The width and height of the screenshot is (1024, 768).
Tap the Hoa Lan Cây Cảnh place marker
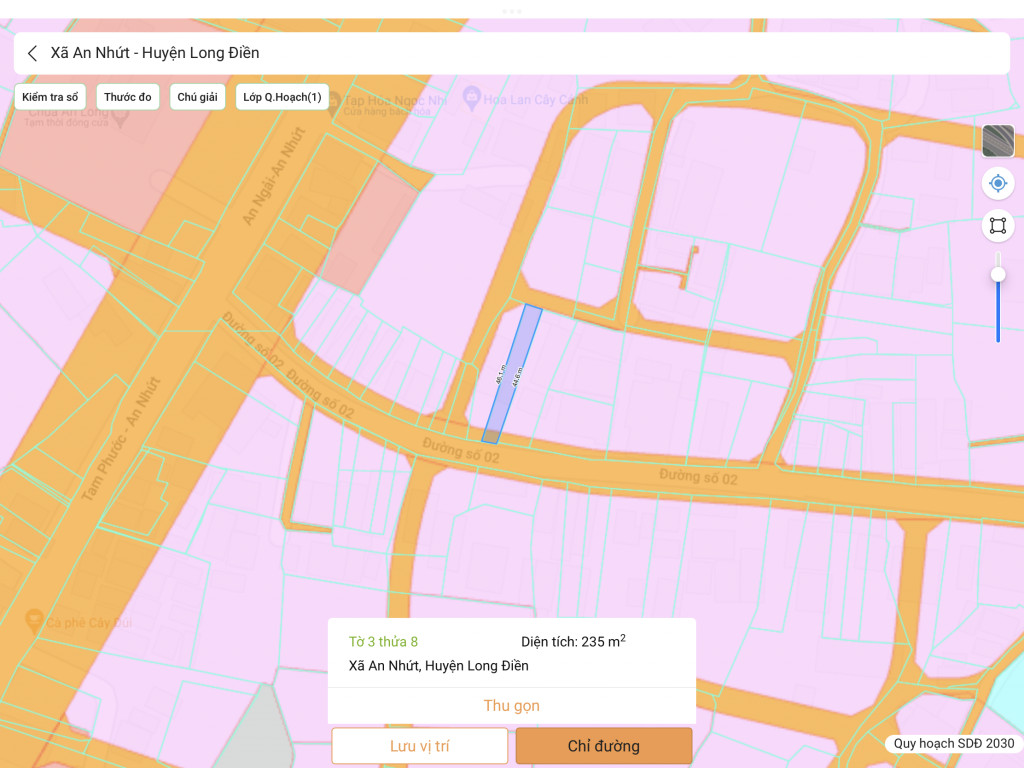coord(471,98)
